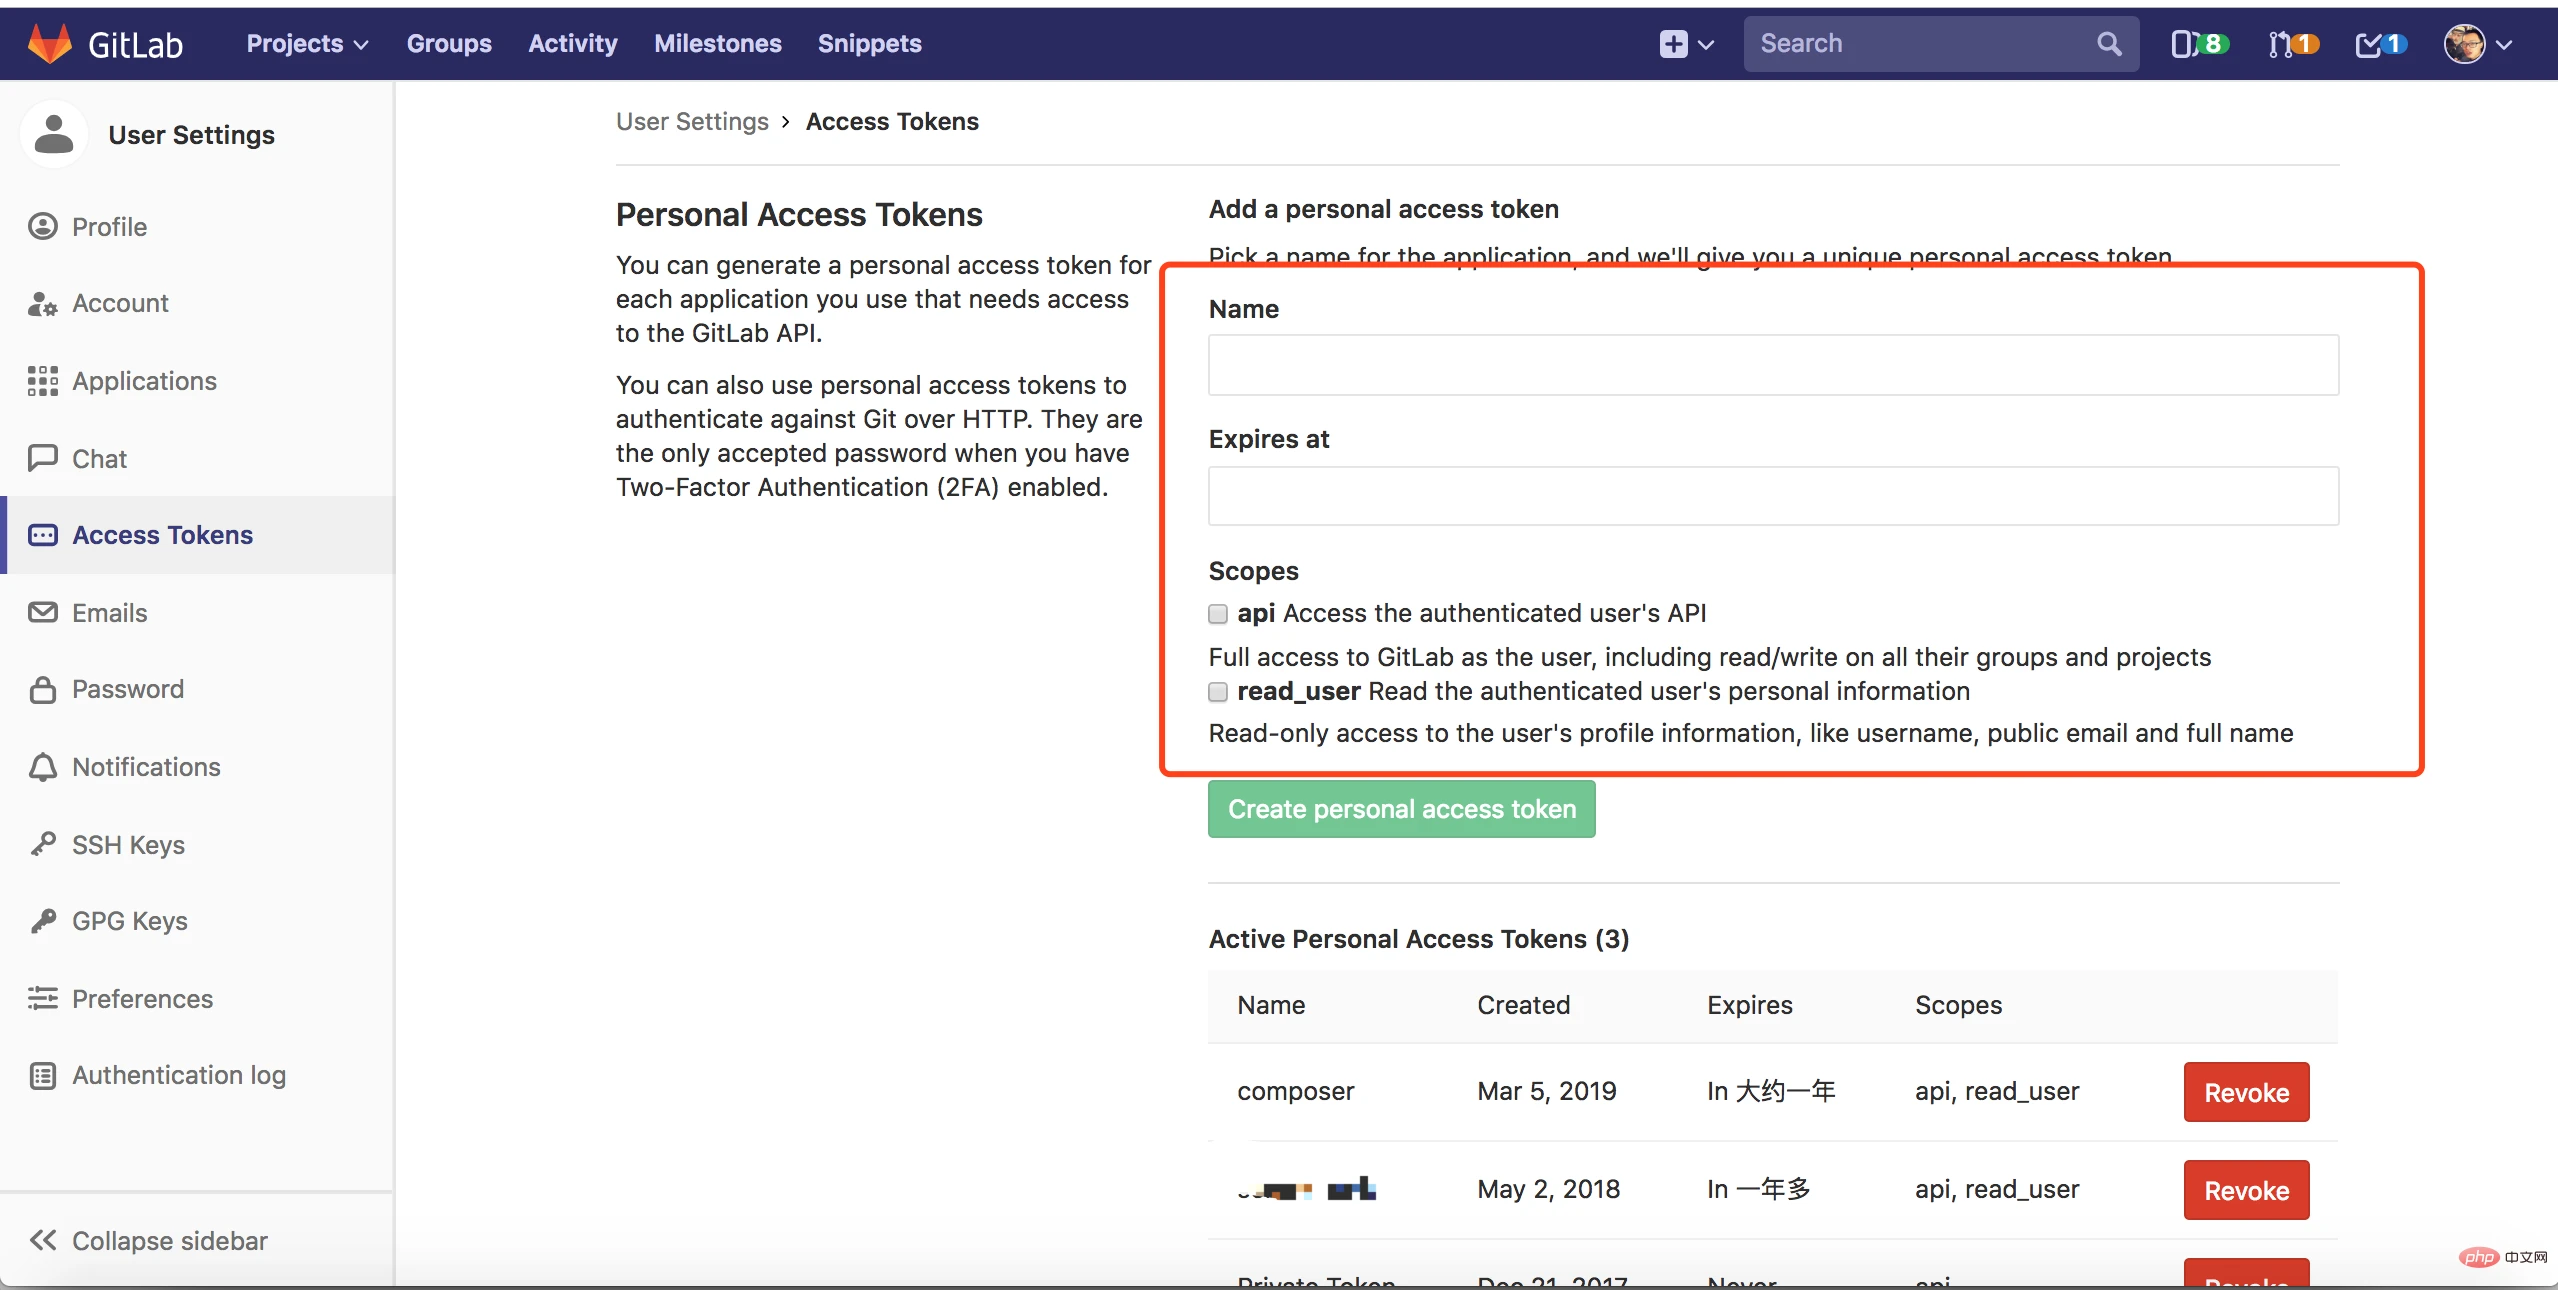Click the Account gear-person icon
Screen dimensions: 2558x1290
pyautogui.click(x=43, y=304)
